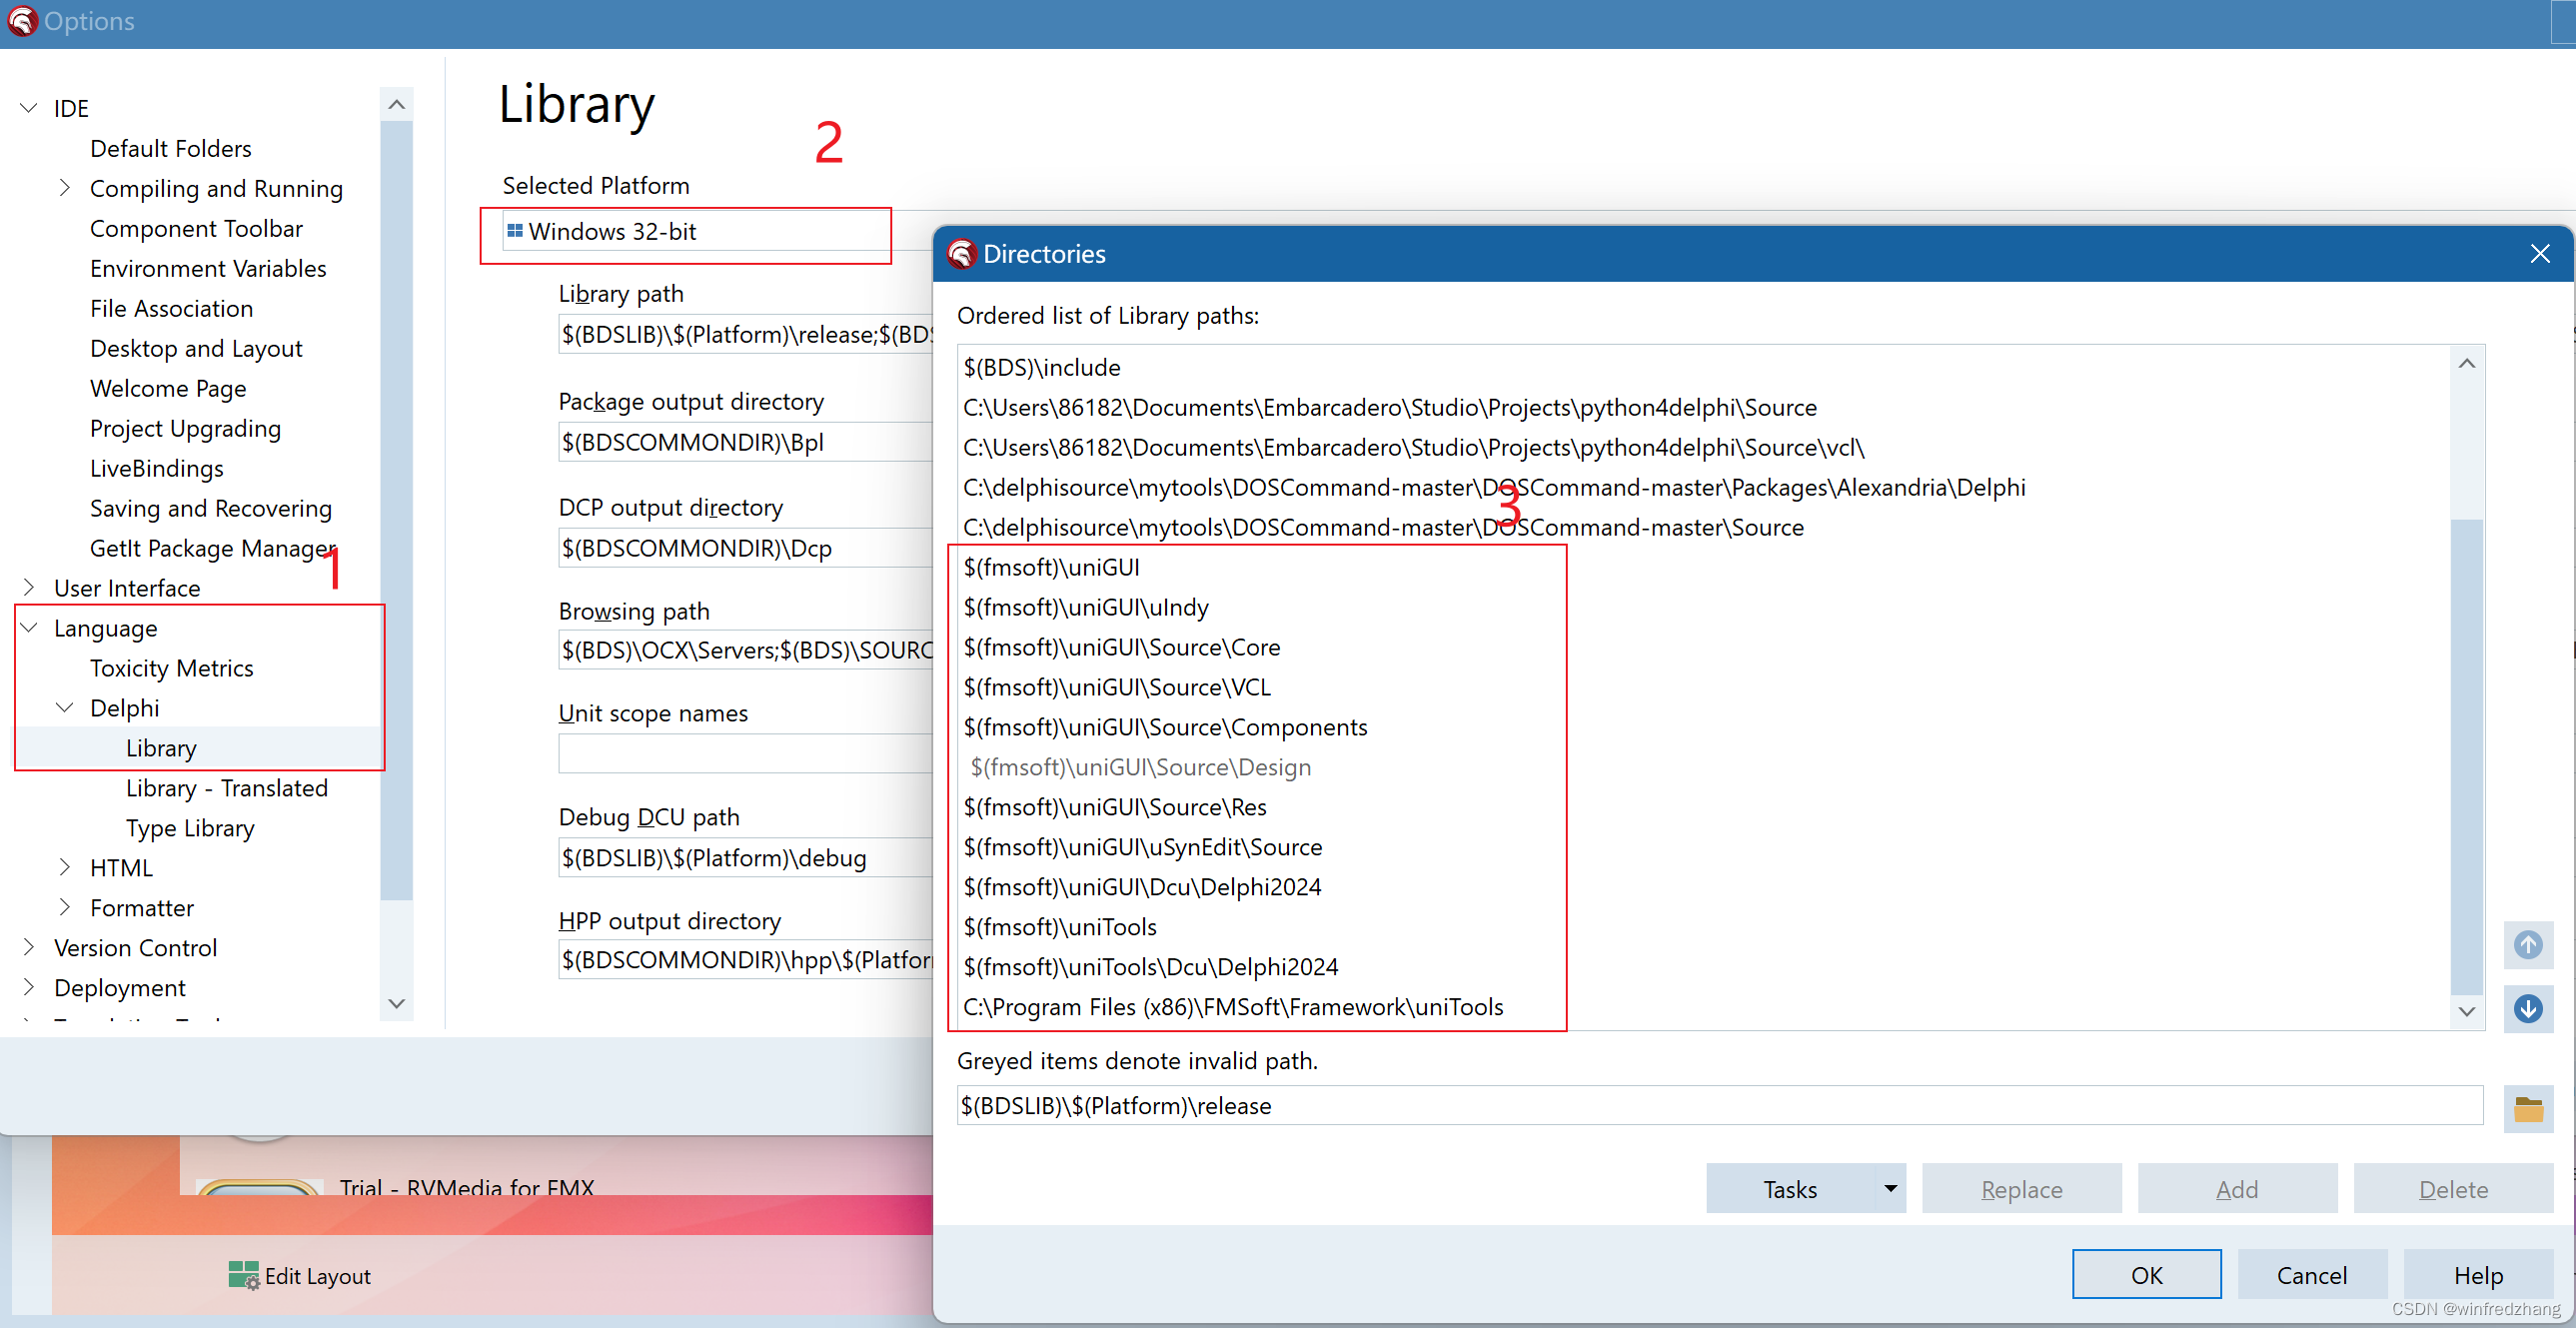Select File Association options page
2576x1328 pixels.
point(171,308)
